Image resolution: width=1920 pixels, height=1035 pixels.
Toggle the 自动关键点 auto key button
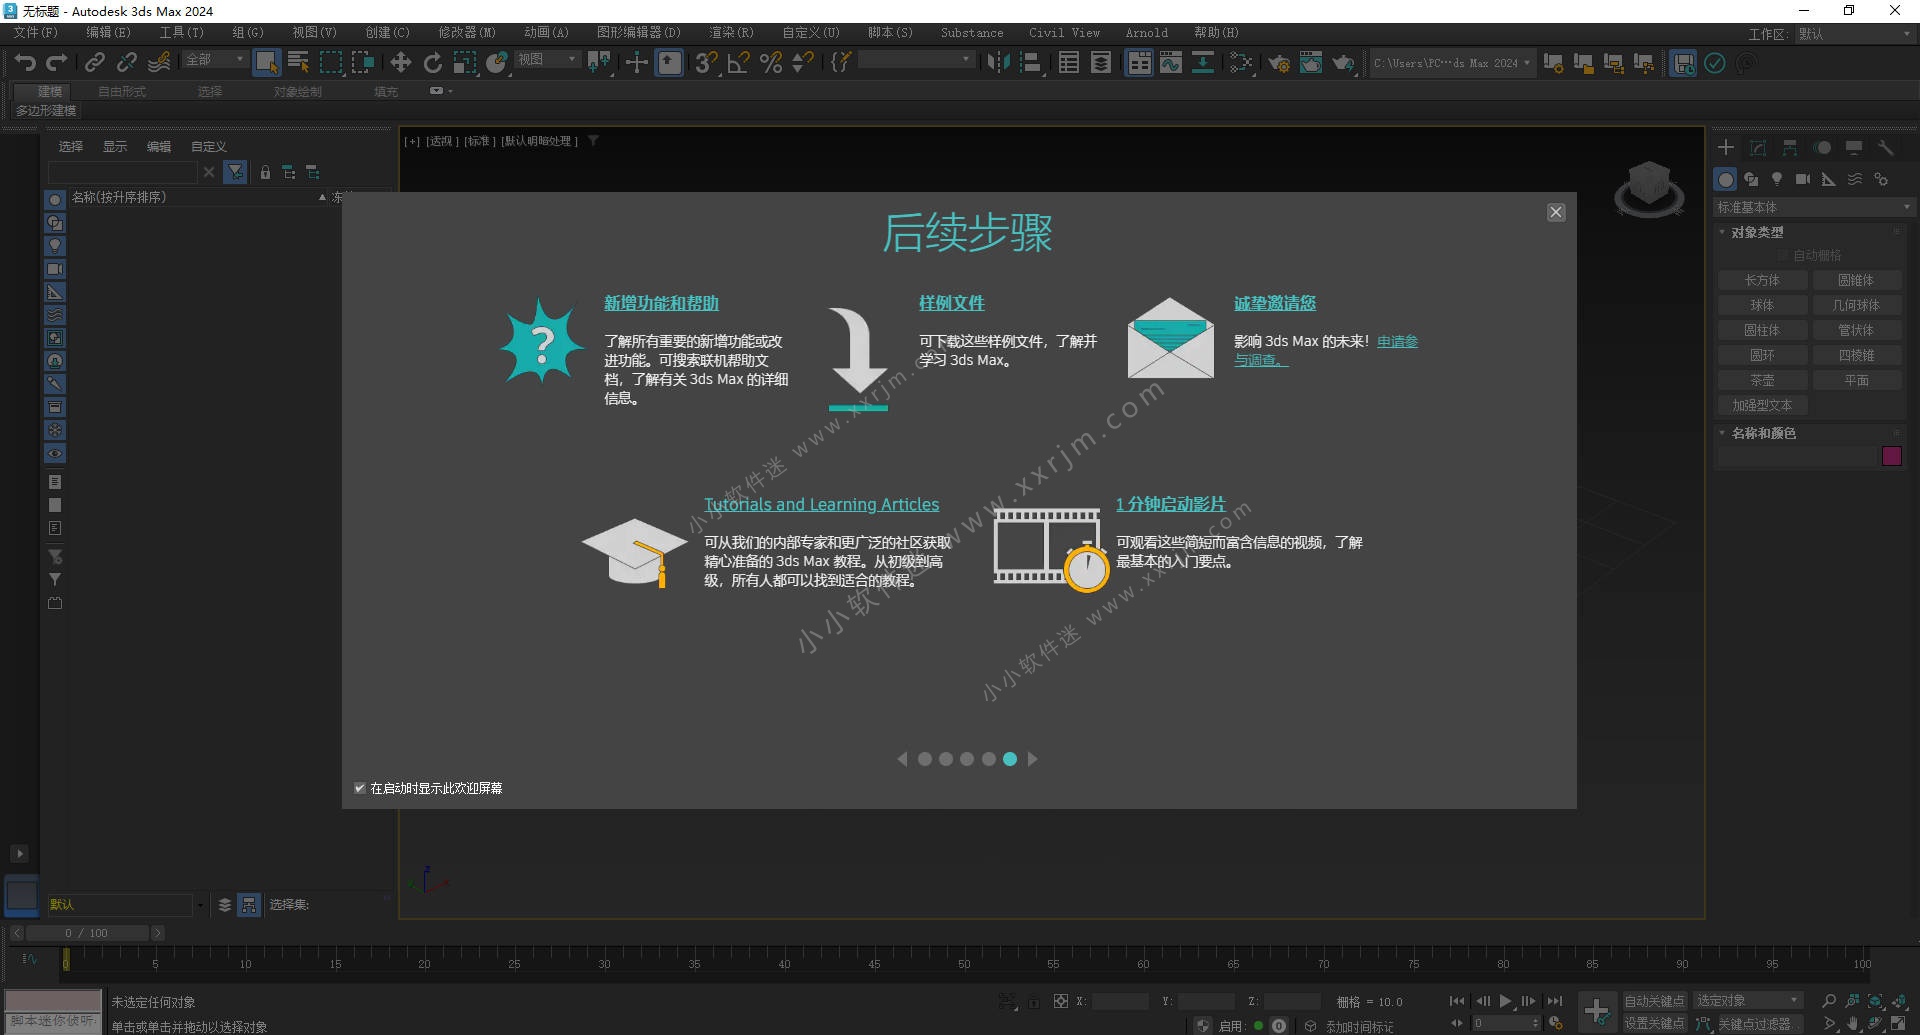pyautogui.click(x=1653, y=1001)
